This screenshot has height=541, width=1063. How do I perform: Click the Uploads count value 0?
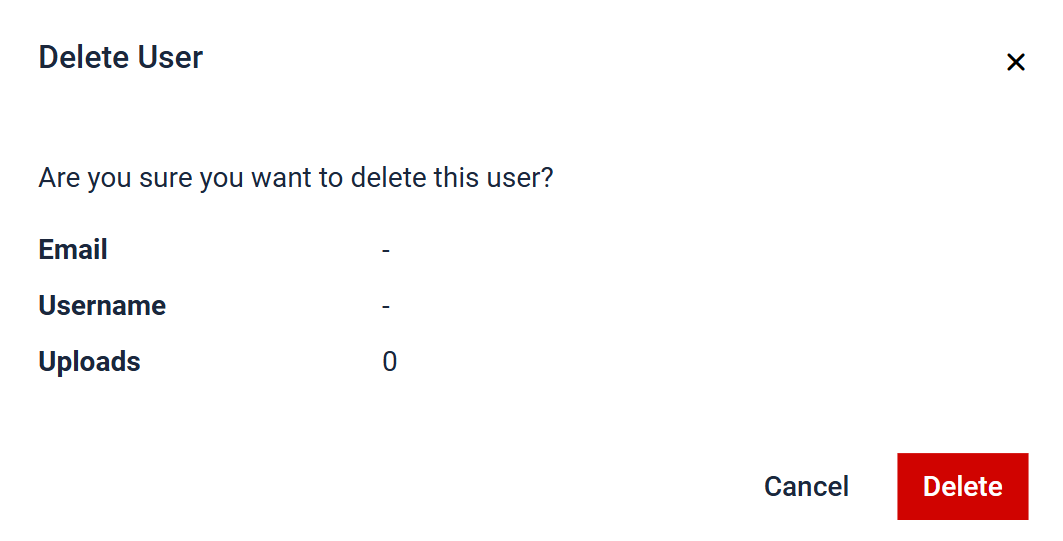point(390,361)
